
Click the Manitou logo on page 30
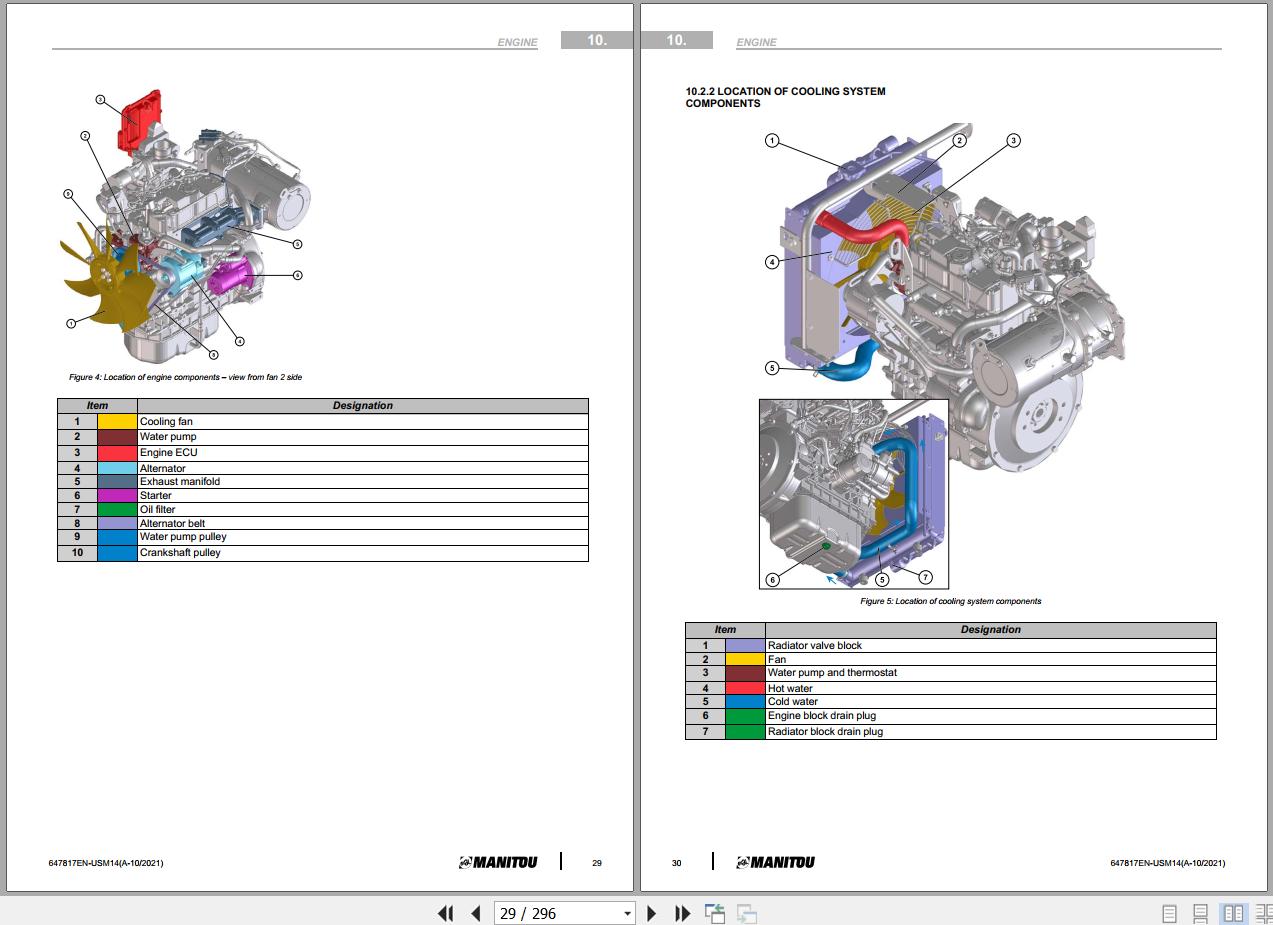(775, 862)
